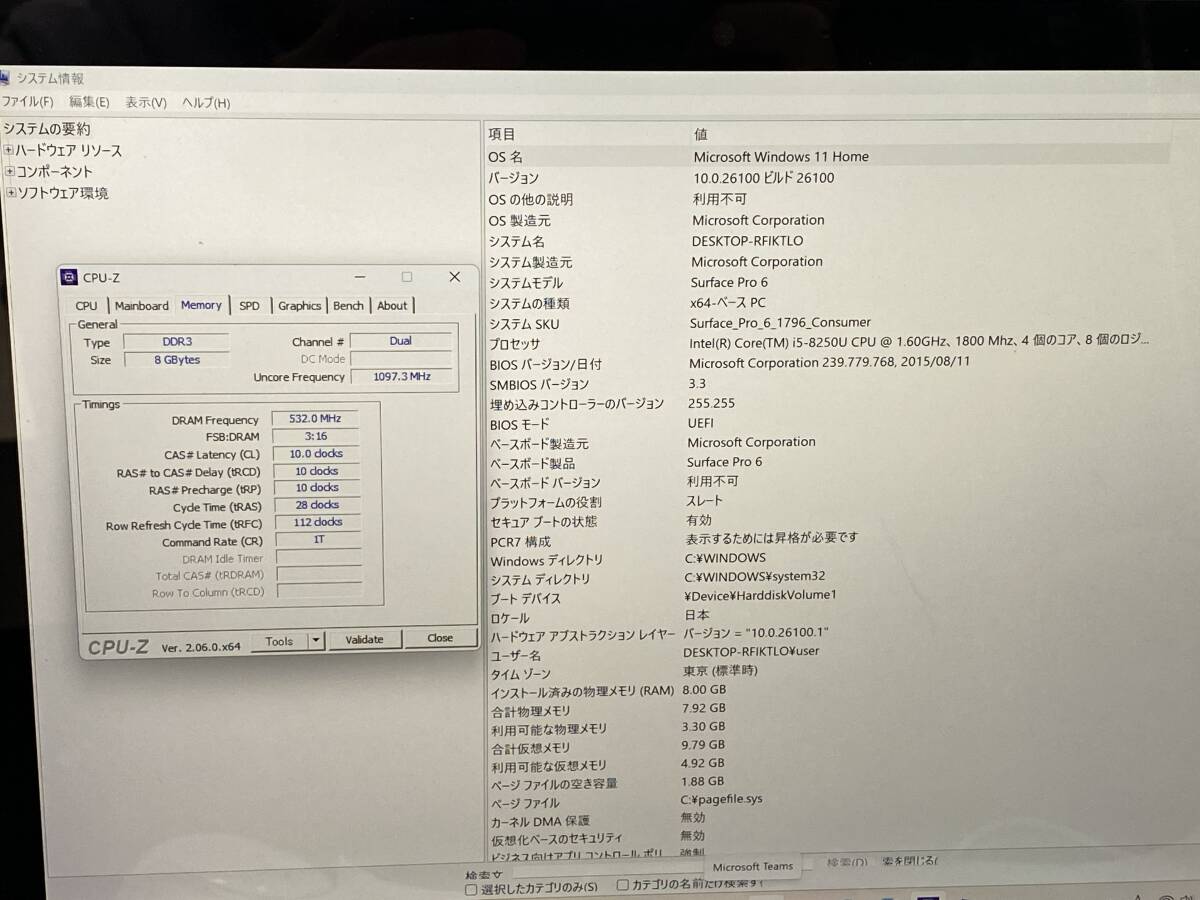Expand the コンポーネント node
The height and width of the screenshot is (900, 1200).
pos(10,172)
